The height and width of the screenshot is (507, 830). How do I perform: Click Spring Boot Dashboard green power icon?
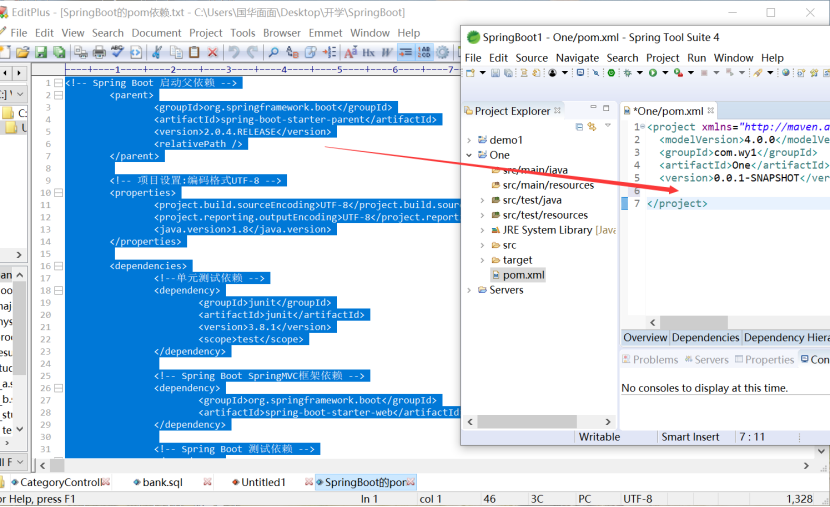point(611,73)
